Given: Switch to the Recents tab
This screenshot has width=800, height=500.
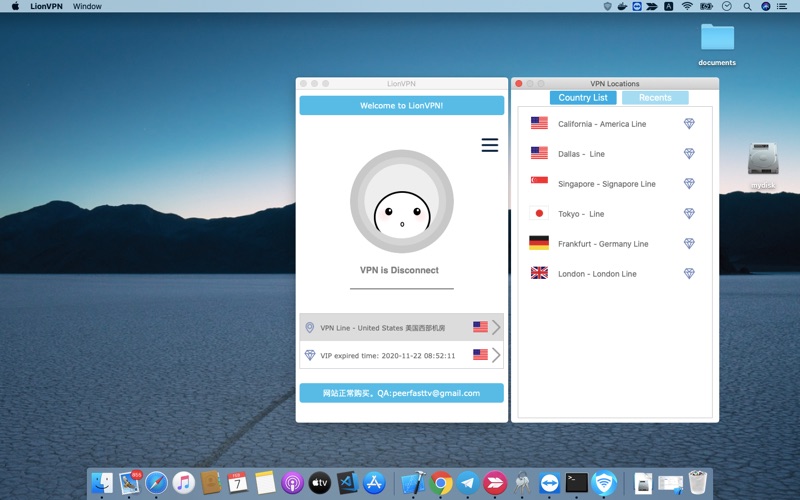Looking at the screenshot, I should point(655,97).
